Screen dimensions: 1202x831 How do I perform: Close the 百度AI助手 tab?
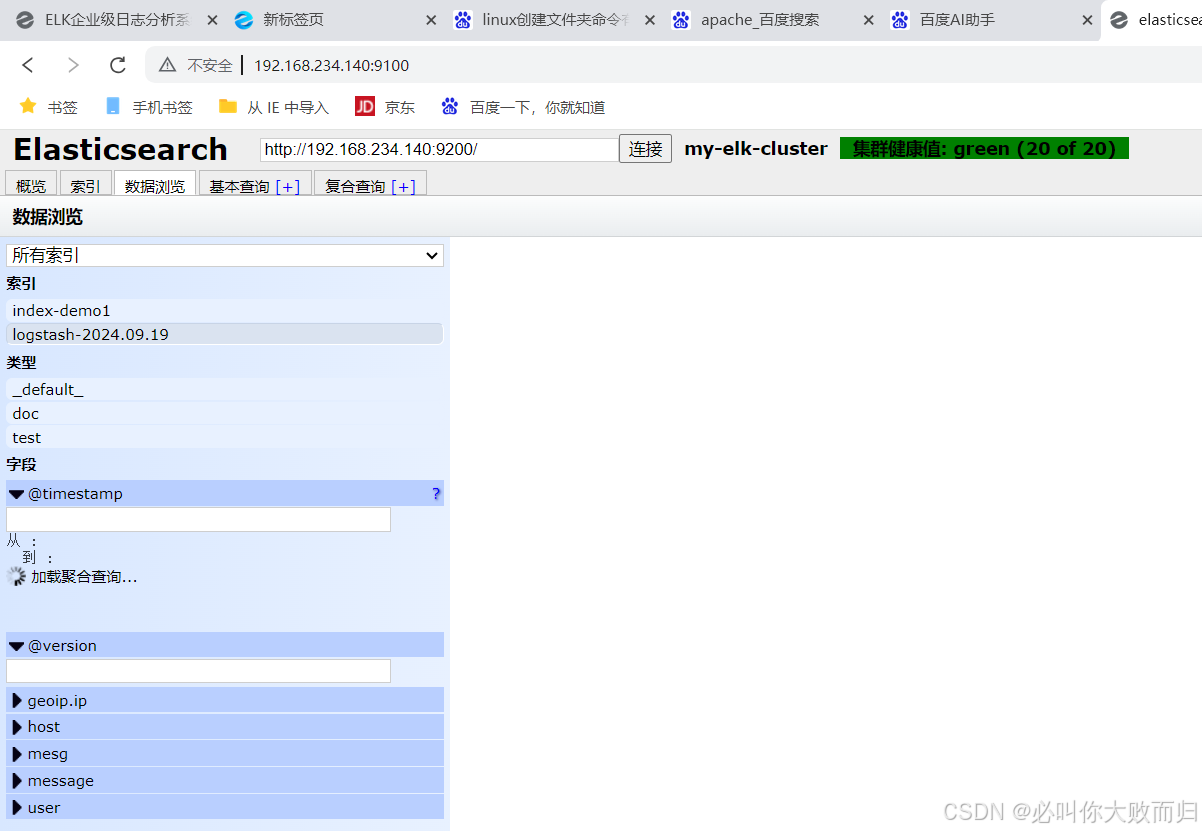click(x=1087, y=20)
